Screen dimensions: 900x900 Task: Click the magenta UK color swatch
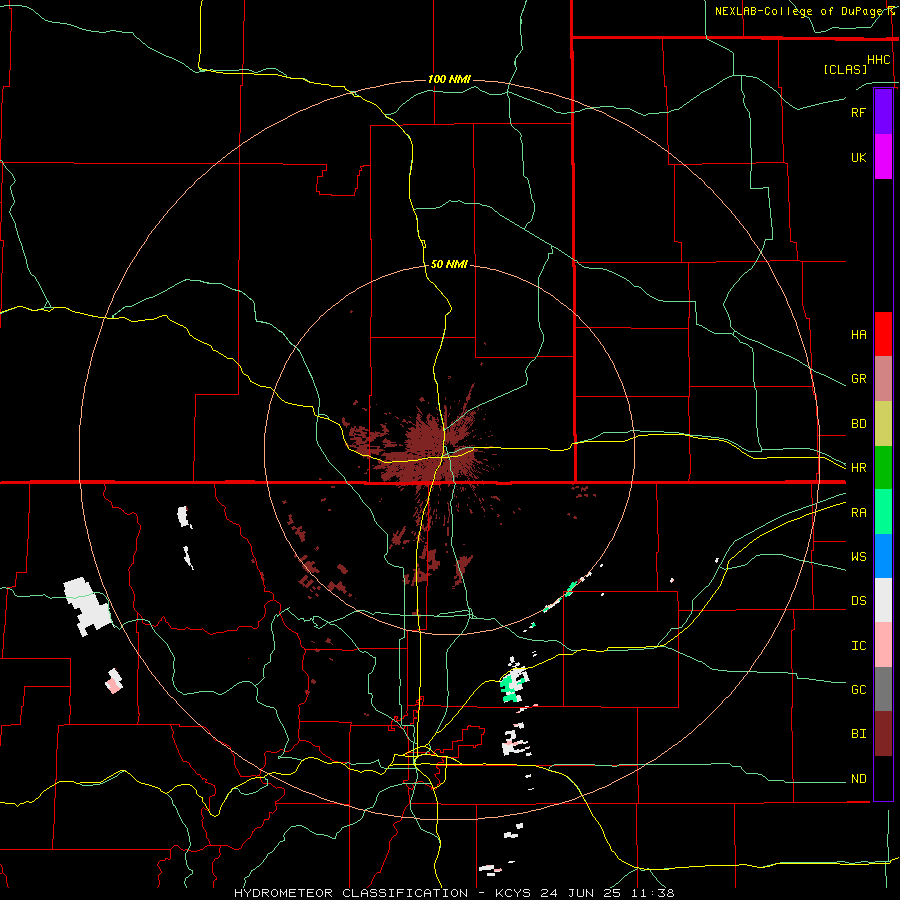pos(883,157)
